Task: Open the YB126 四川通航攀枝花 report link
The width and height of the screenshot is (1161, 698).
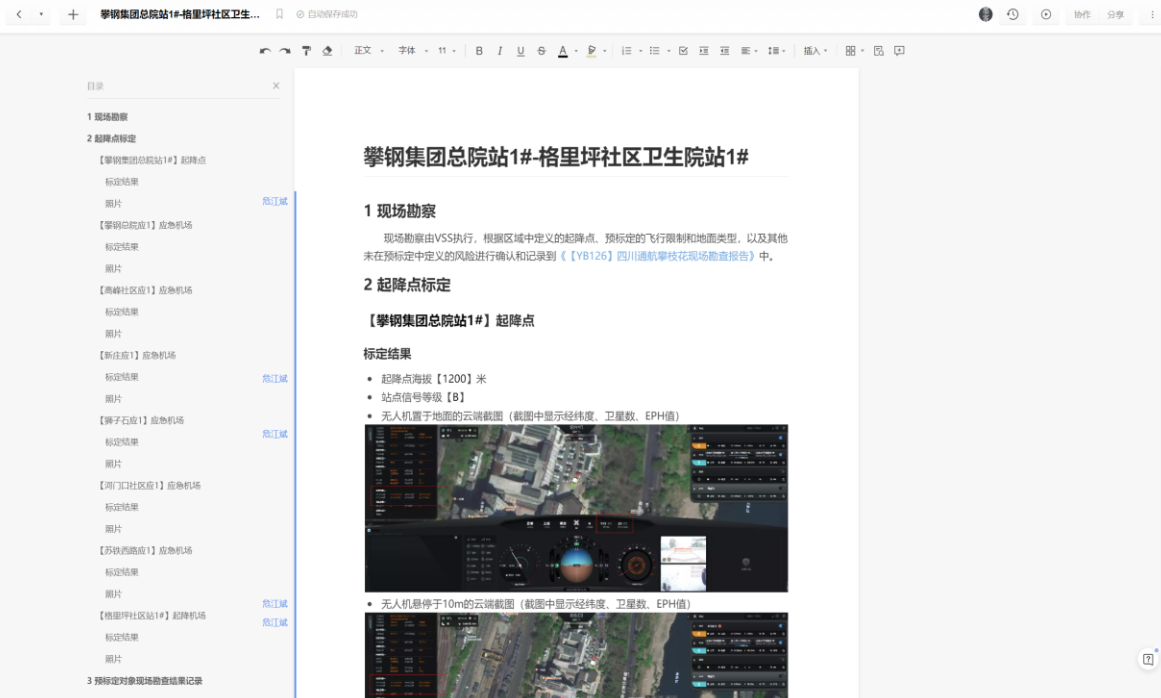Action: [658, 256]
